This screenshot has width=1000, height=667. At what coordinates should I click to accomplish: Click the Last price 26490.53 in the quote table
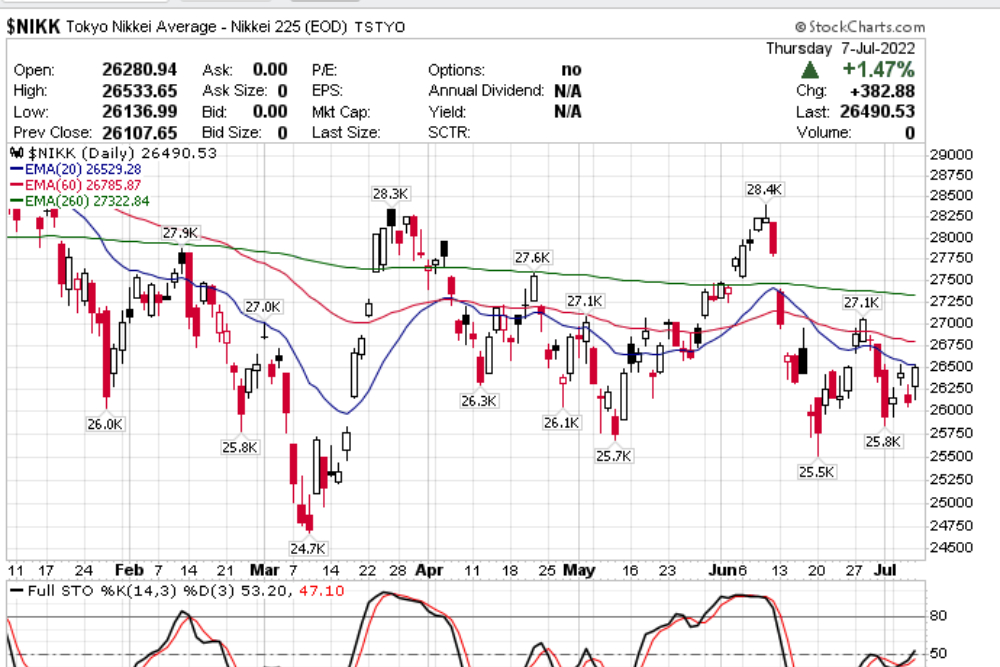click(x=878, y=112)
